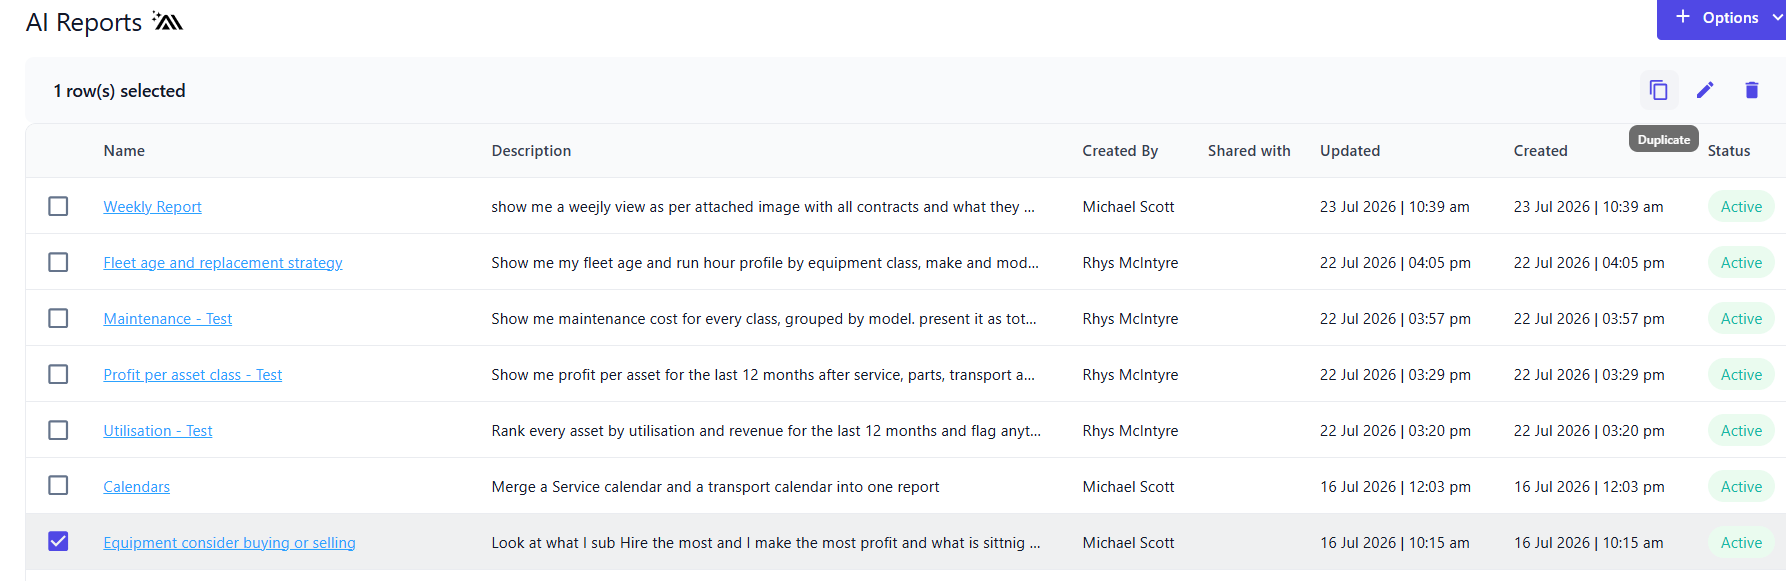Click Michael Scott in Weekly Report row
1786x581 pixels.
(x=1128, y=207)
